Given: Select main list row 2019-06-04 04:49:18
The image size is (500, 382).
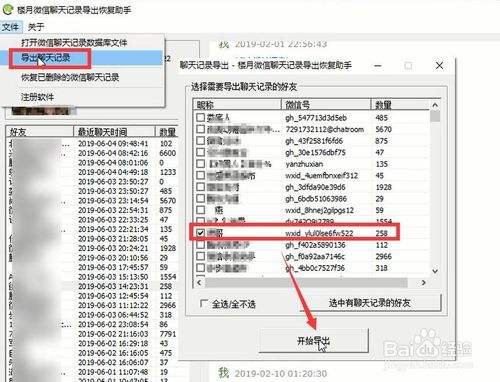Looking at the screenshot, I should (x=93, y=172).
